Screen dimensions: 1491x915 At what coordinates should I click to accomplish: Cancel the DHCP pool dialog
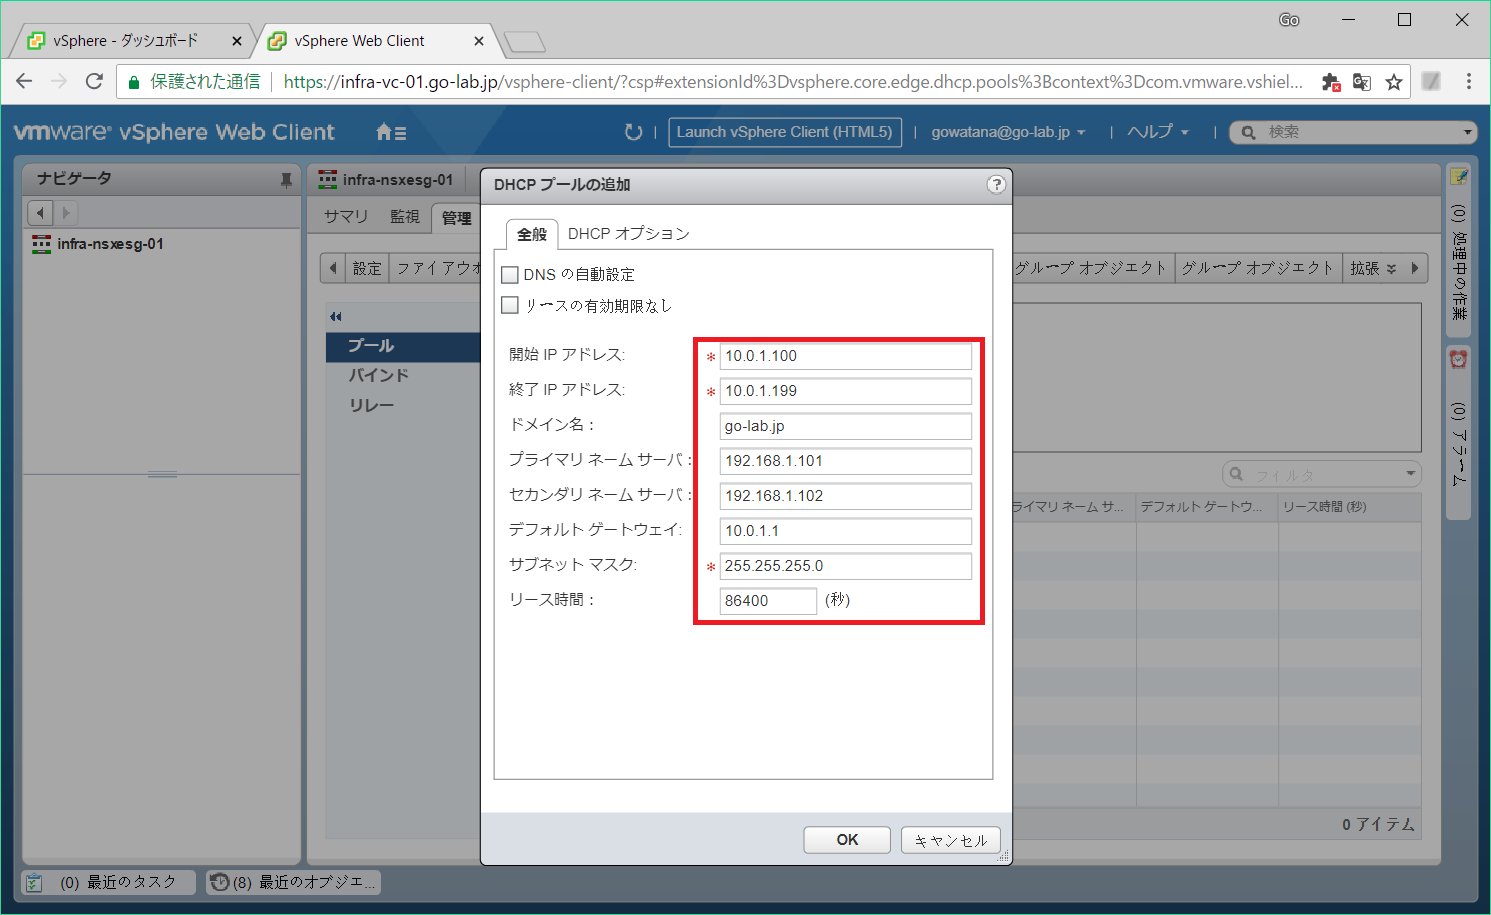(x=951, y=840)
